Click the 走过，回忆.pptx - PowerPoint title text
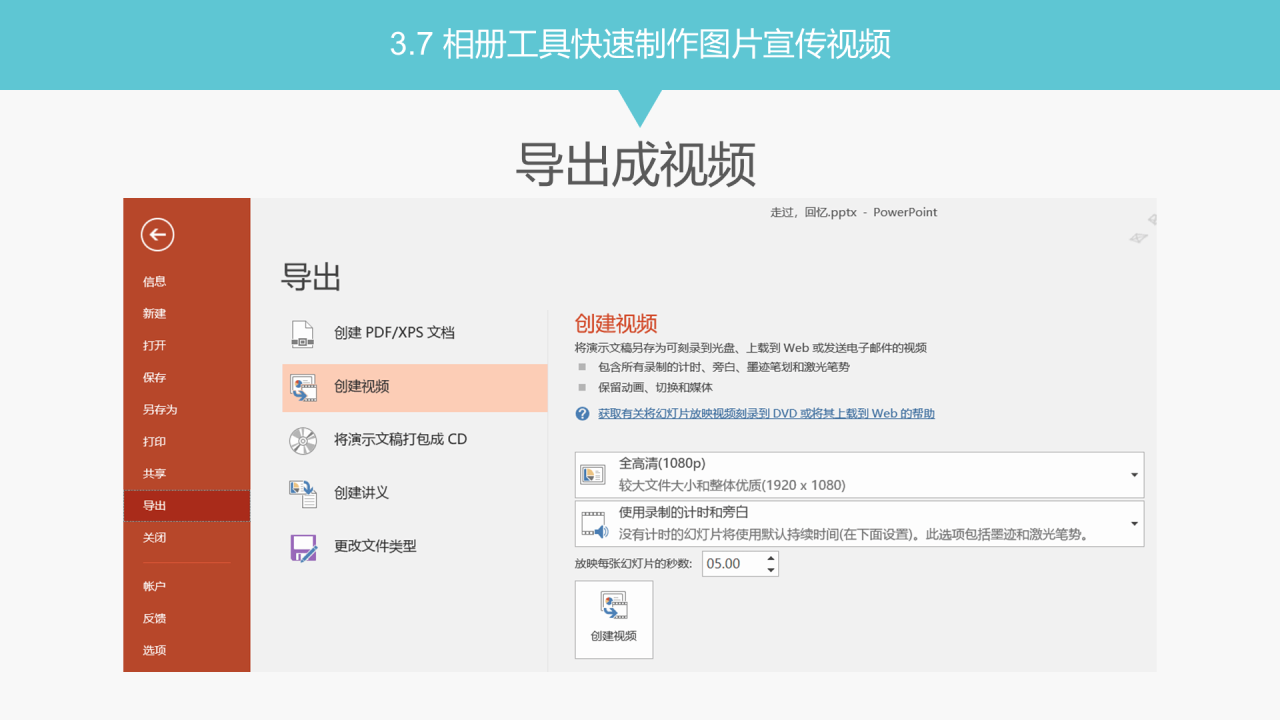 tap(854, 213)
